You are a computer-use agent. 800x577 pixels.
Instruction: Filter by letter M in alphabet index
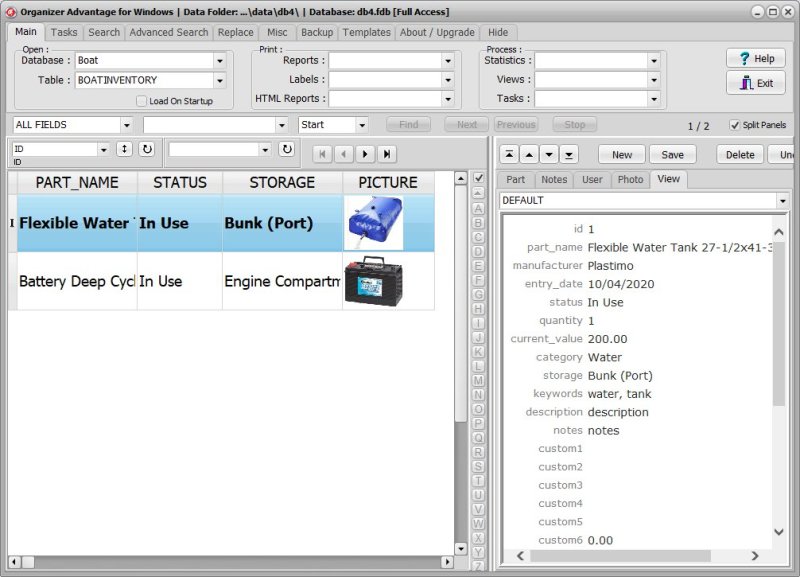(x=478, y=380)
